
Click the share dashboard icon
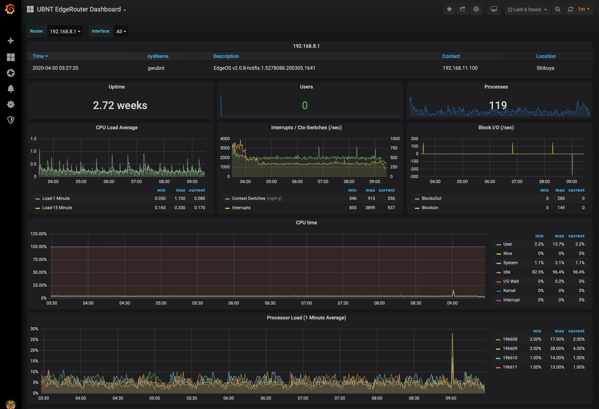pos(463,9)
